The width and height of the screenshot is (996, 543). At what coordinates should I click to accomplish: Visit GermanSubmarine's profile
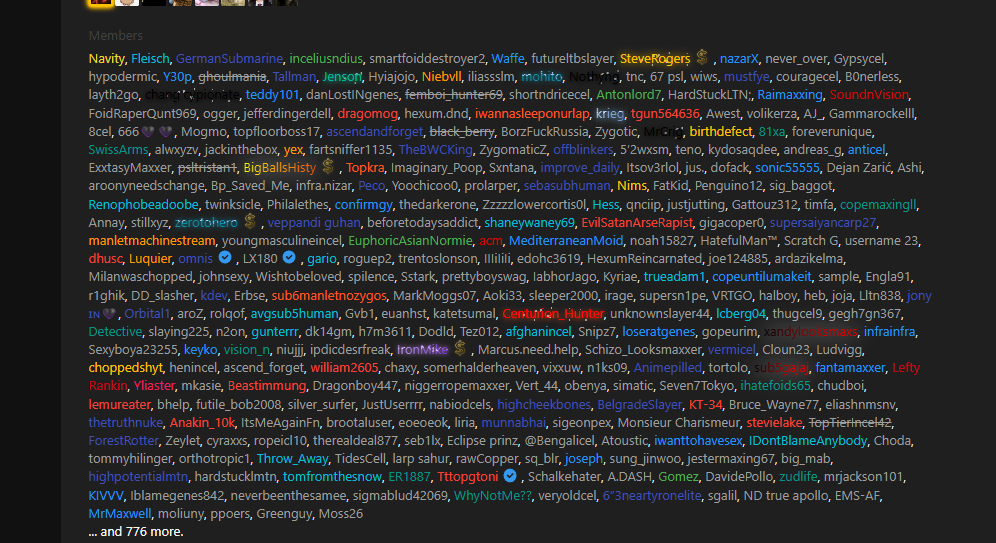pos(229,58)
